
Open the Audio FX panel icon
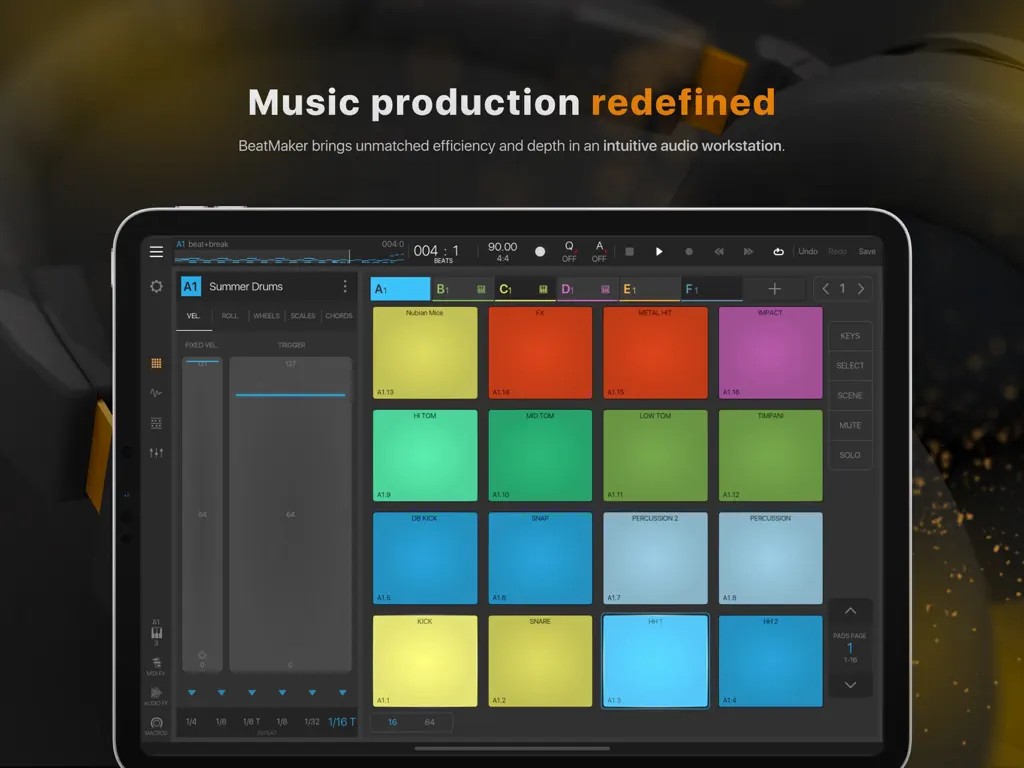156,694
